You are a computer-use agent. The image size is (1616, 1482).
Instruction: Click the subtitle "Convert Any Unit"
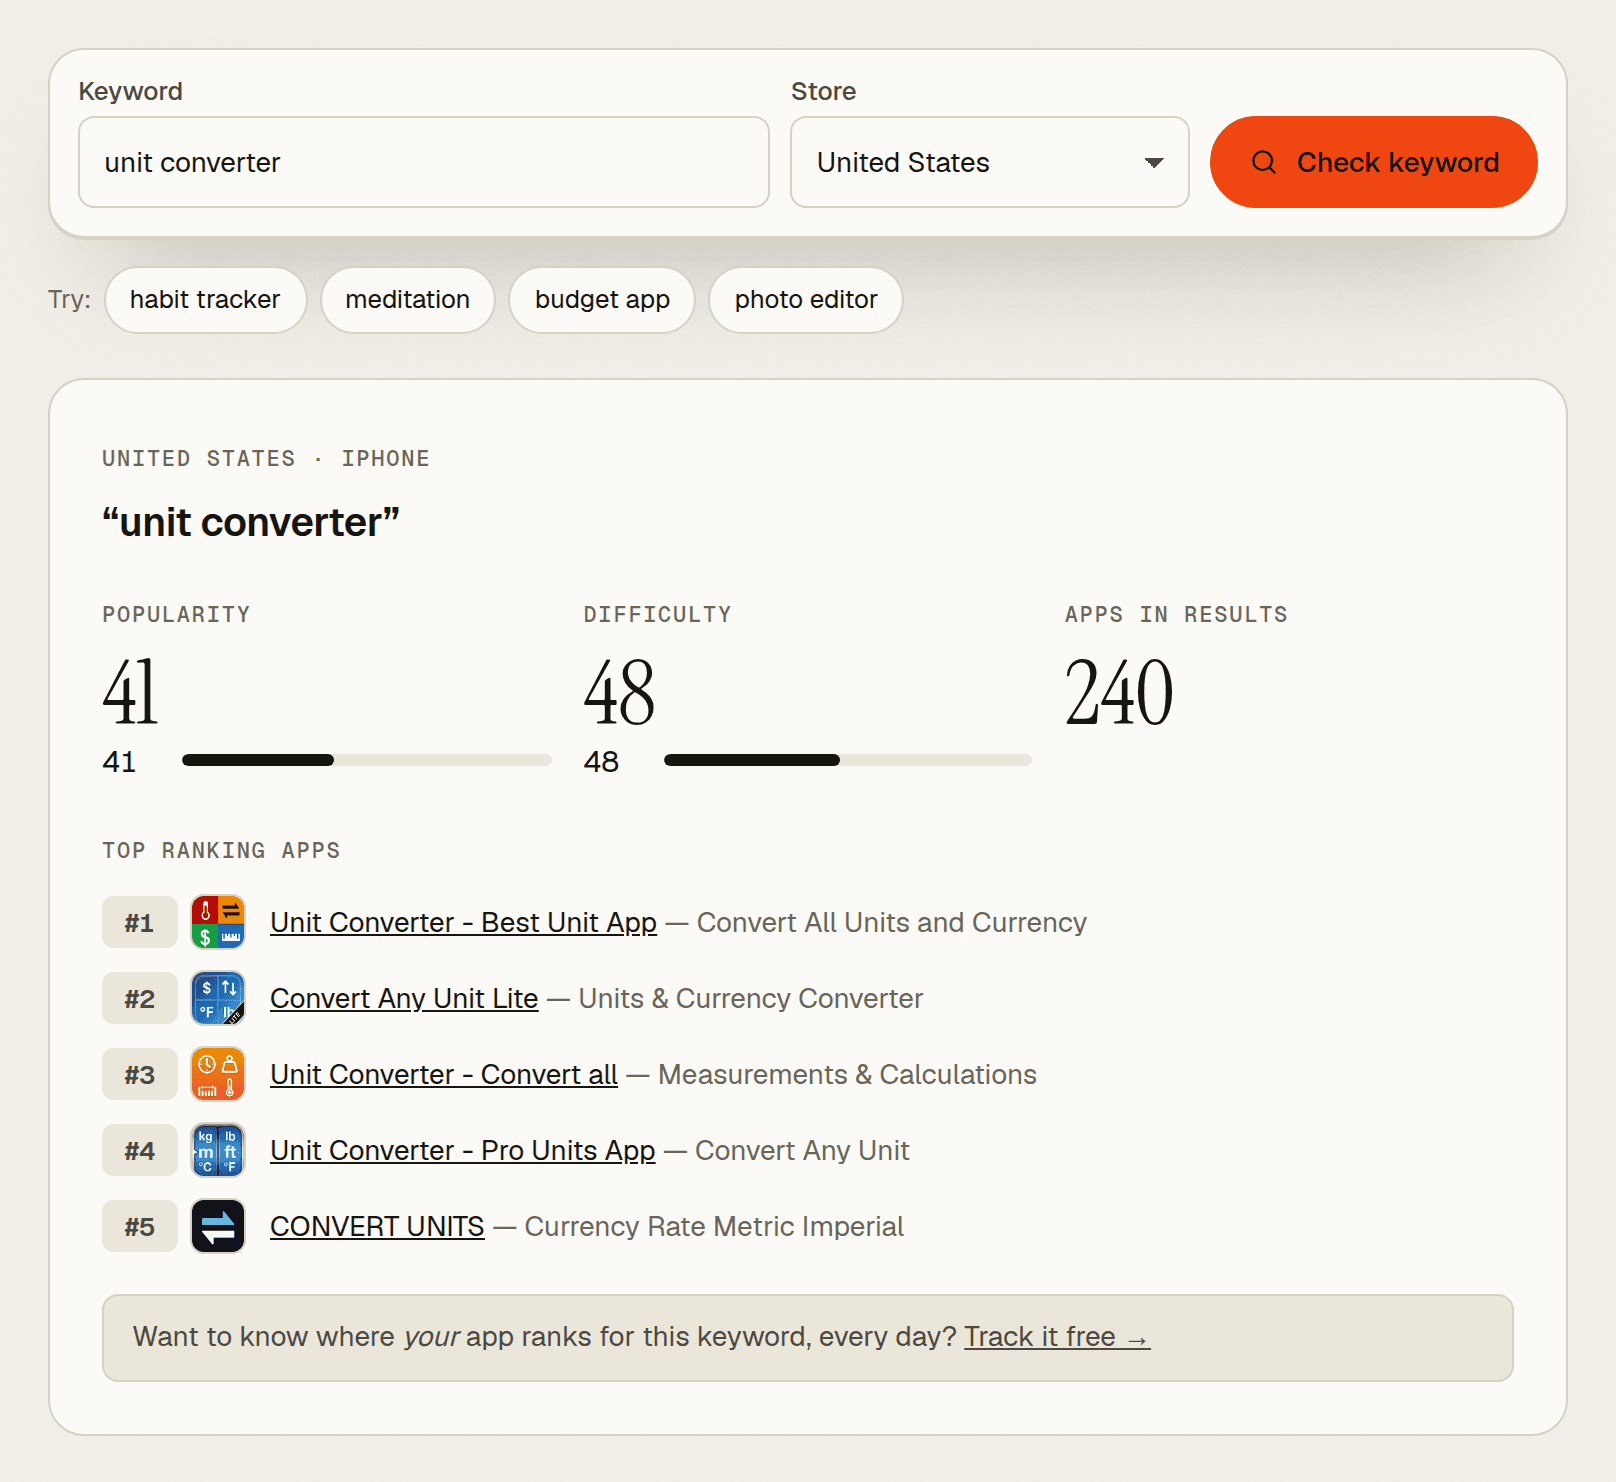[802, 1150]
